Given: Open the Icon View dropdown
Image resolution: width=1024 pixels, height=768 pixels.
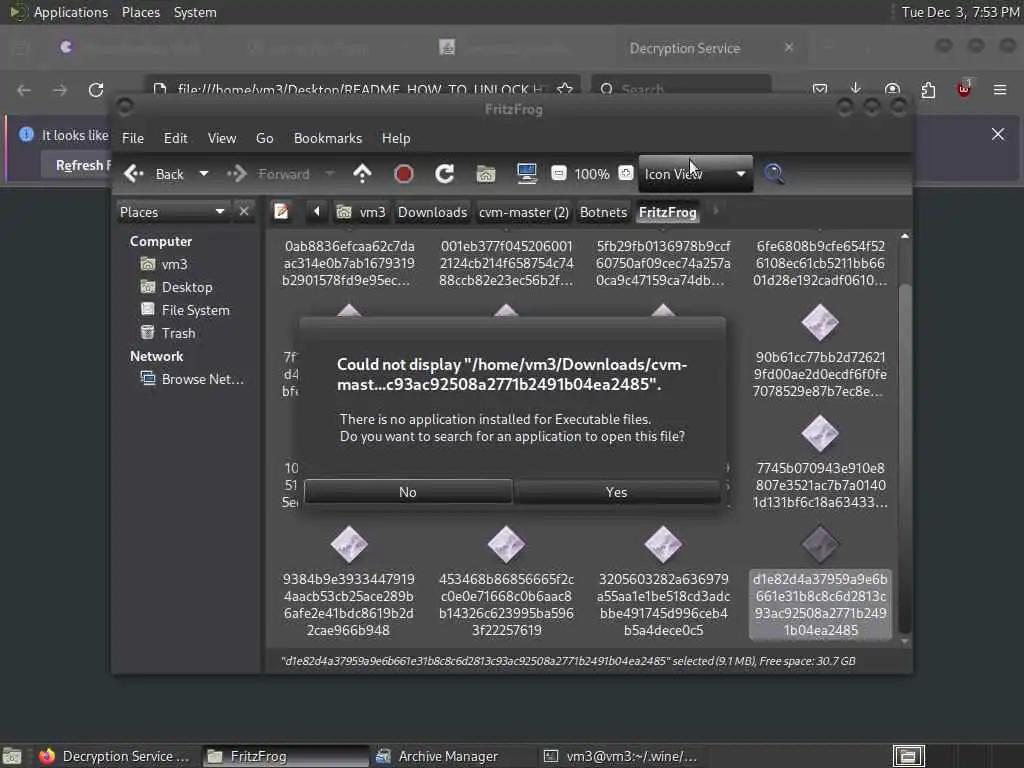Looking at the screenshot, I should coord(696,174).
